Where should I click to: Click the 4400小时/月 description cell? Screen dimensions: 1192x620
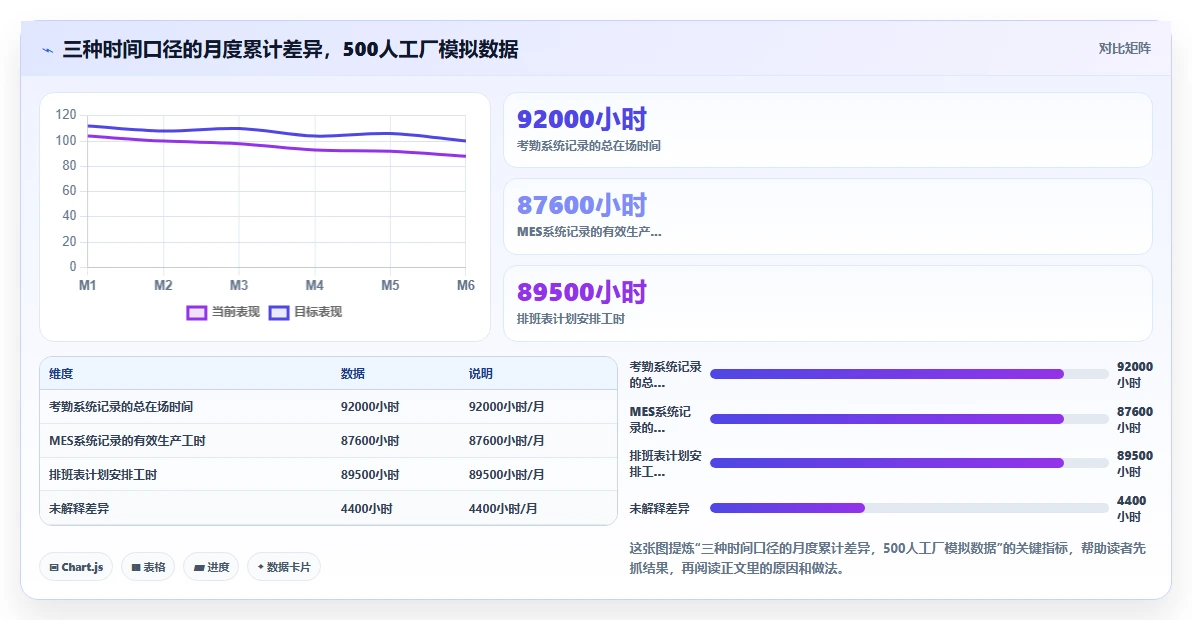(x=502, y=509)
